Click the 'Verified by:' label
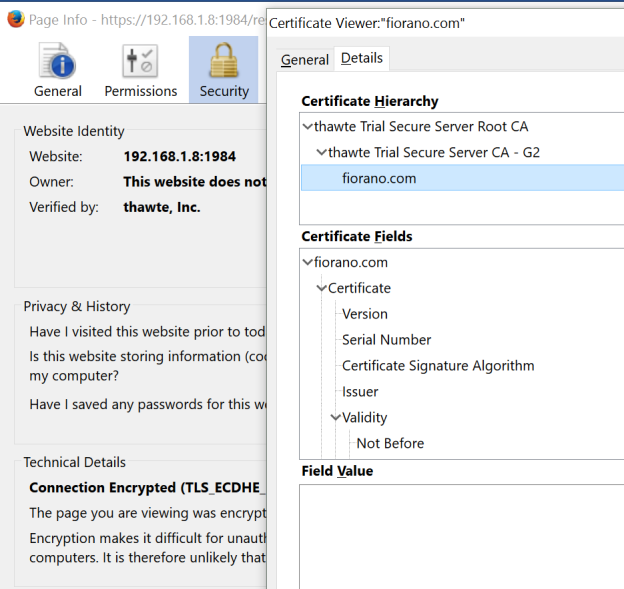Viewport: 624px width, 589px height. coord(64,207)
